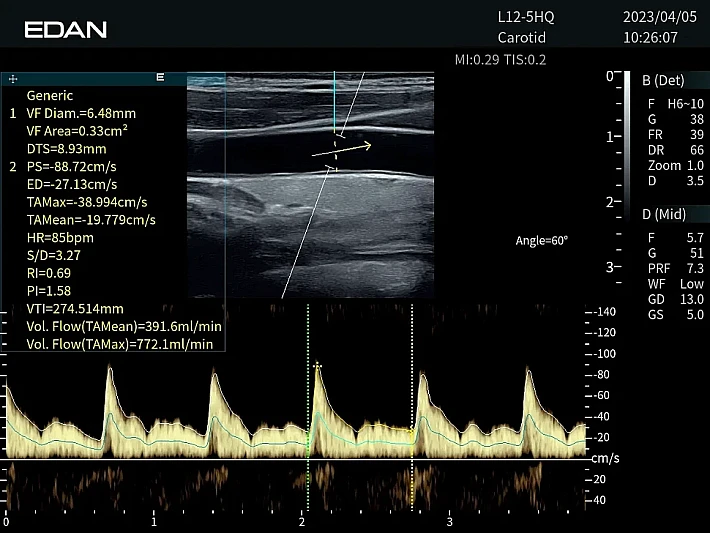The height and width of the screenshot is (533, 710).
Task: Click the Zoom 1.0 parameter
Action: [x=675, y=165]
